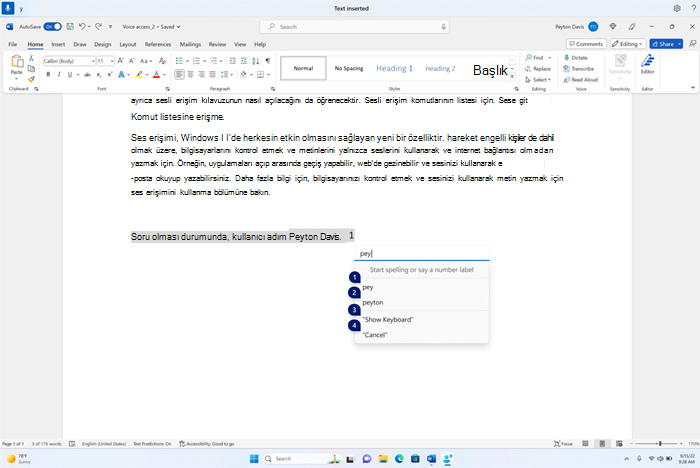Expand the Styles gallery

512,77
